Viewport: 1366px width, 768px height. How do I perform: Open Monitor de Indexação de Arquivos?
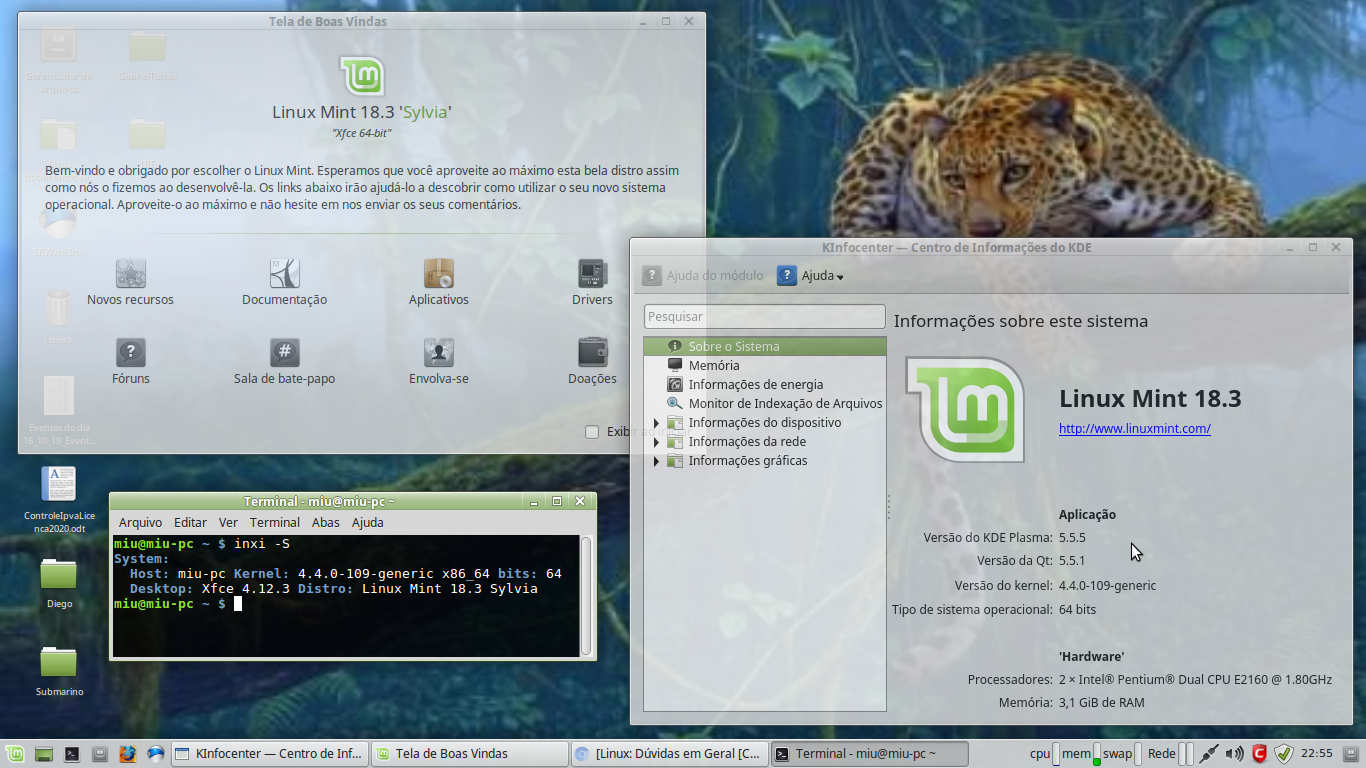coord(765,403)
